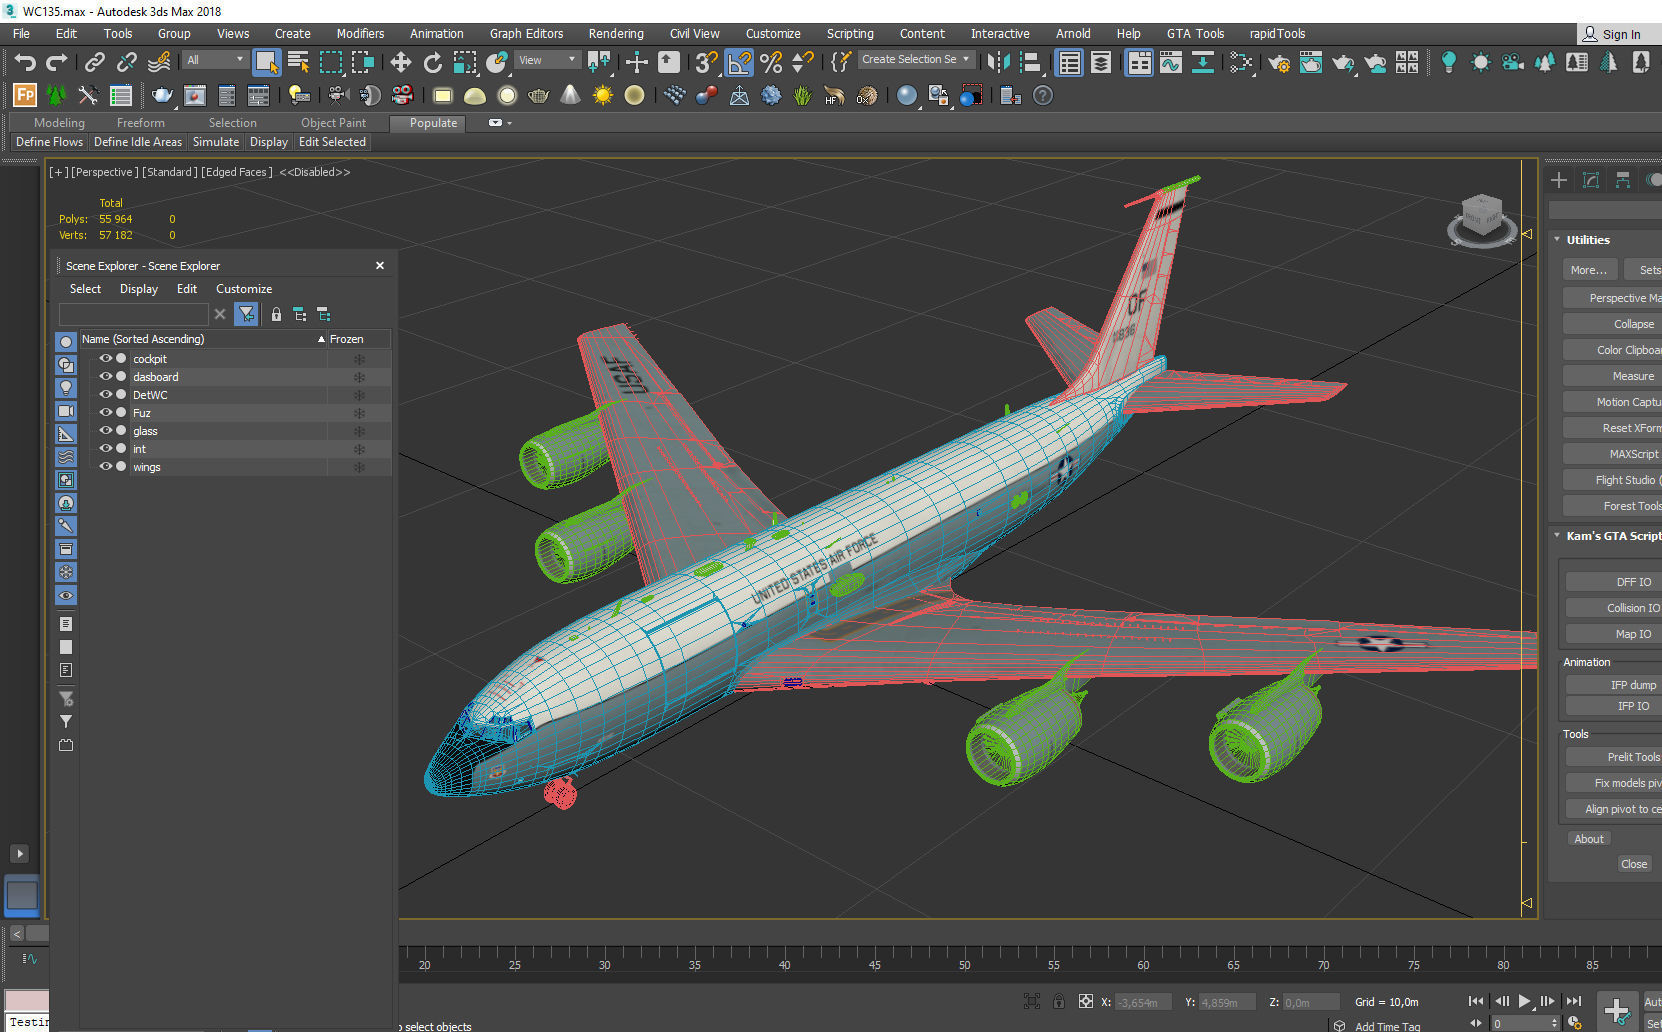Viewport: 1662px width, 1032px height.
Task: Open the Schematic View icon
Action: click(x=1203, y=63)
